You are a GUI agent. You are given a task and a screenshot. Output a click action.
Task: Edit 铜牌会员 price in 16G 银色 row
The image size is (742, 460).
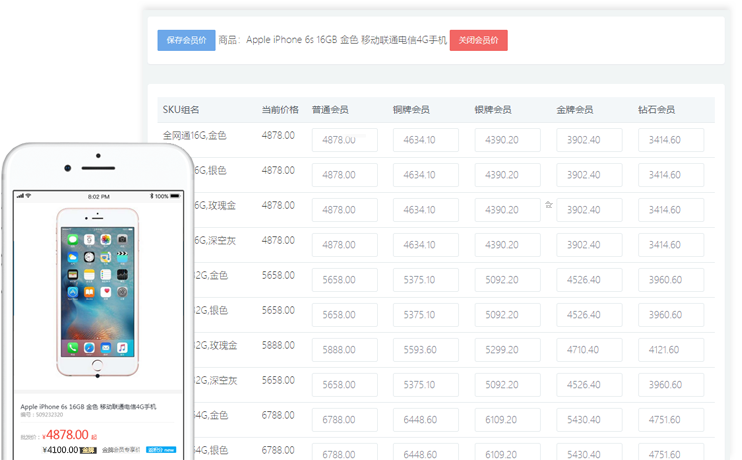pos(426,175)
